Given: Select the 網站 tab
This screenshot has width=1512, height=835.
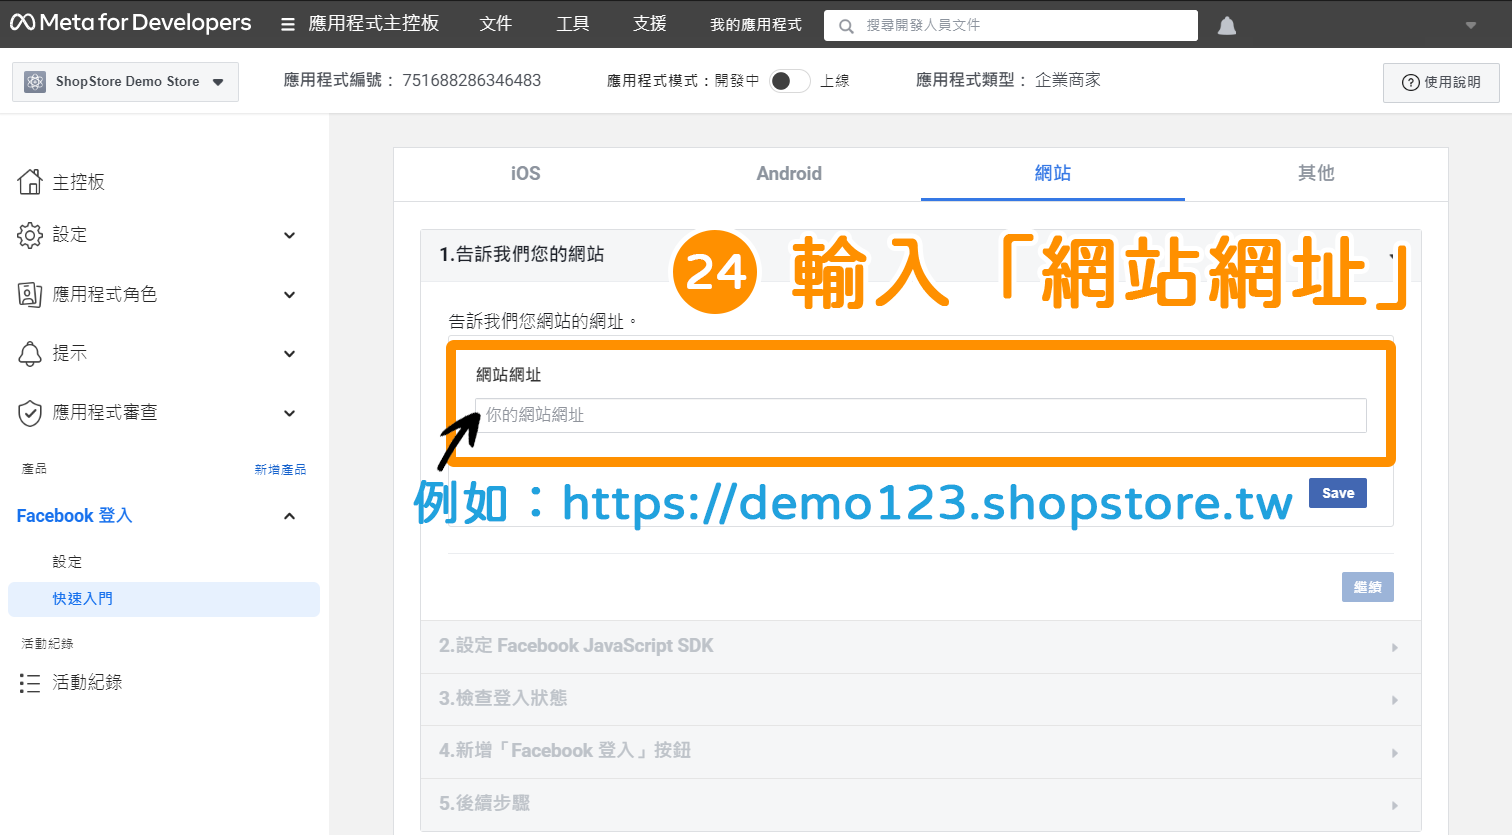Looking at the screenshot, I should click(x=1053, y=174).
